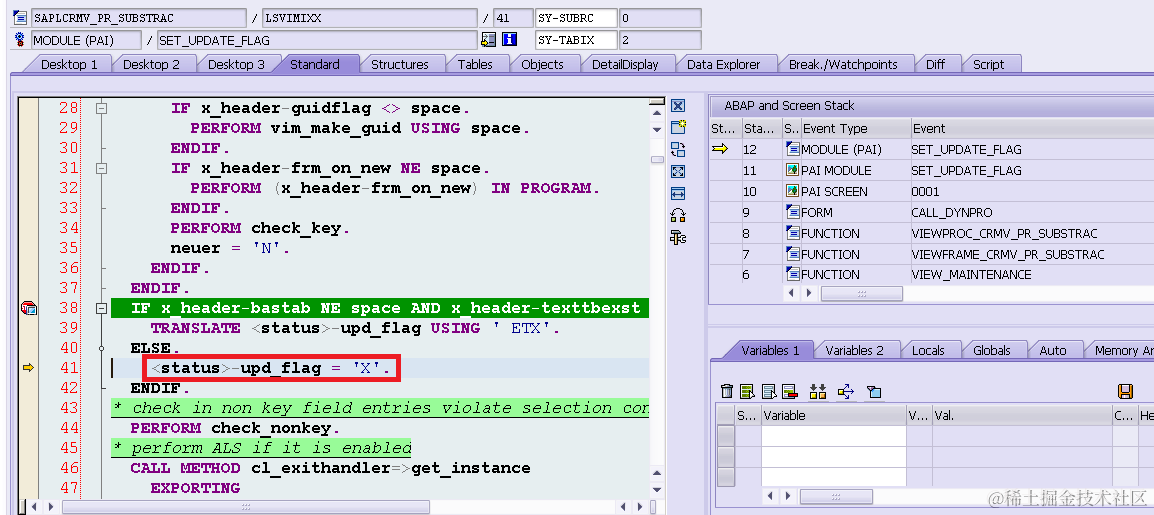Click the SY-TABIX field name box

point(576,40)
